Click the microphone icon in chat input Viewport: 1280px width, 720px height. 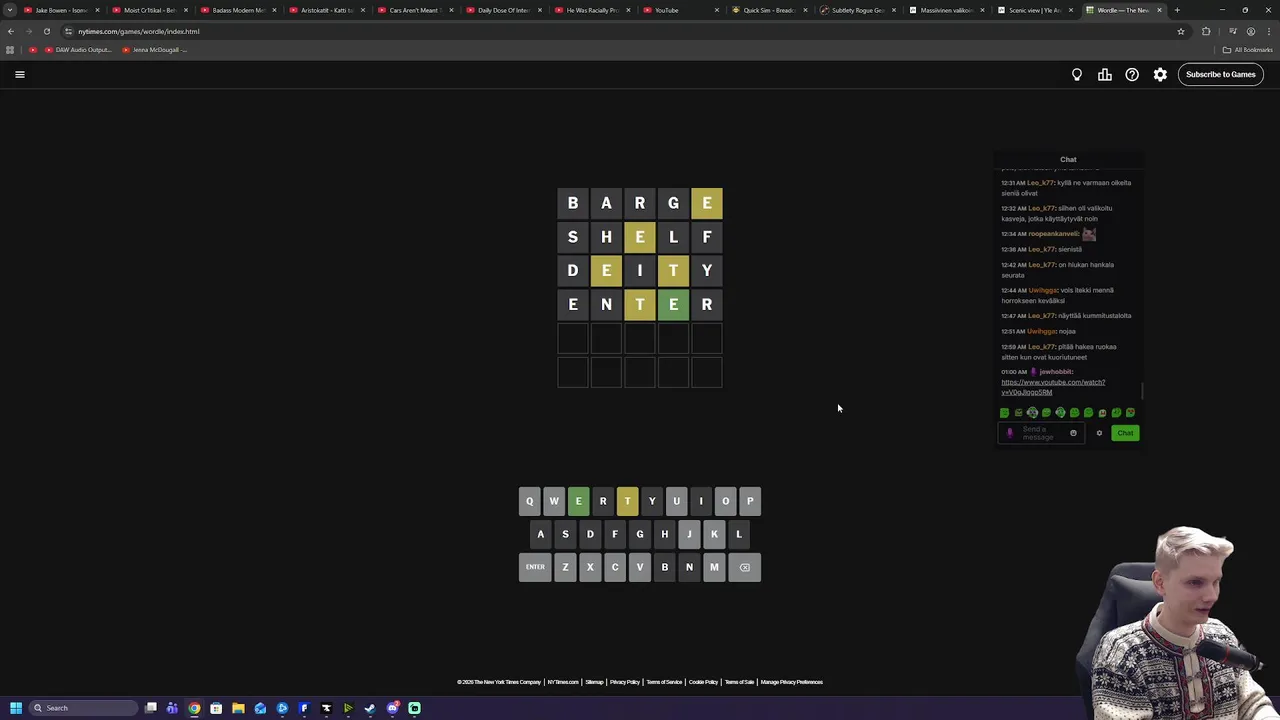pos(1009,433)
